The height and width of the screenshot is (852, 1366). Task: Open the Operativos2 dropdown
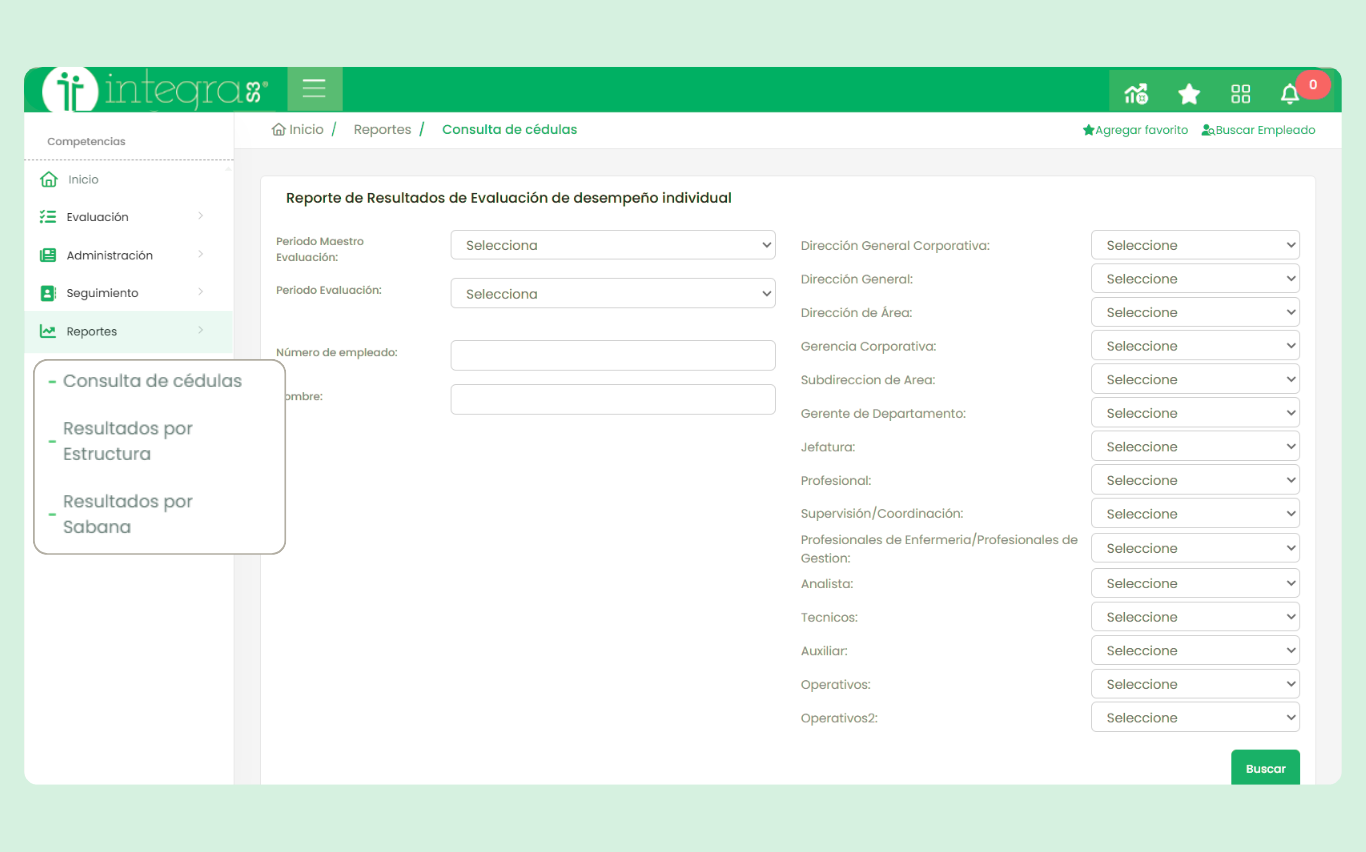click(1195, 718)
